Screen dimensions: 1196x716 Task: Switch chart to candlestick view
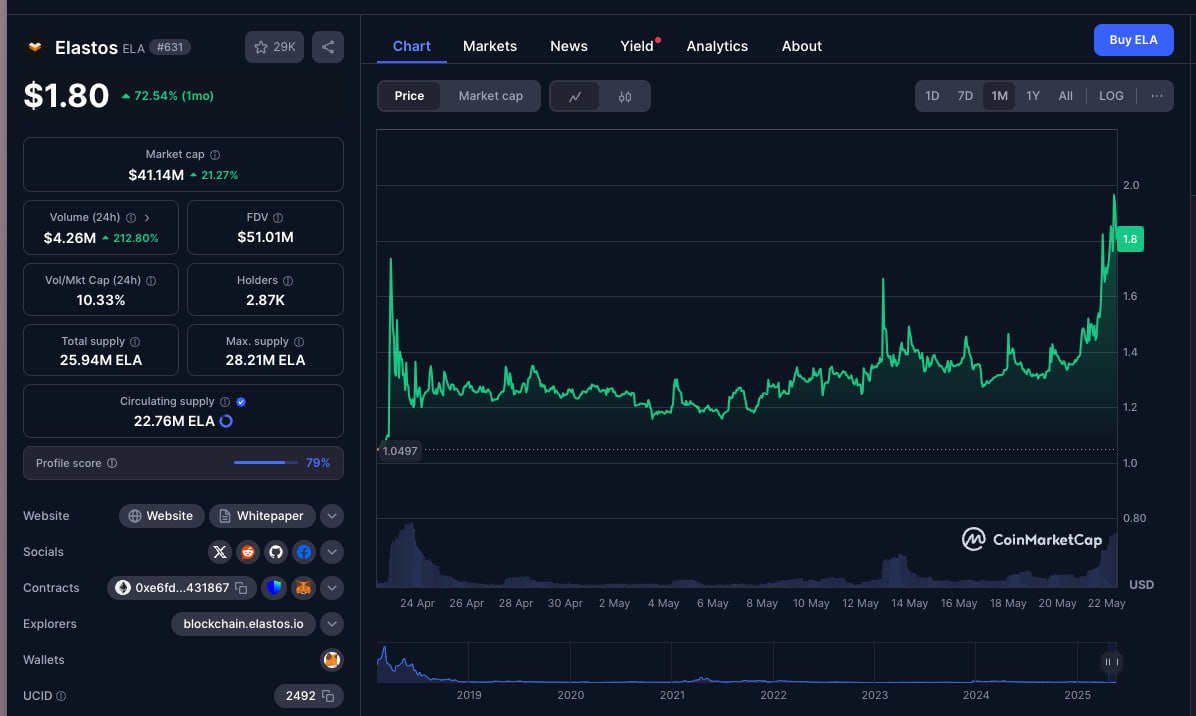tap(625, 97)
